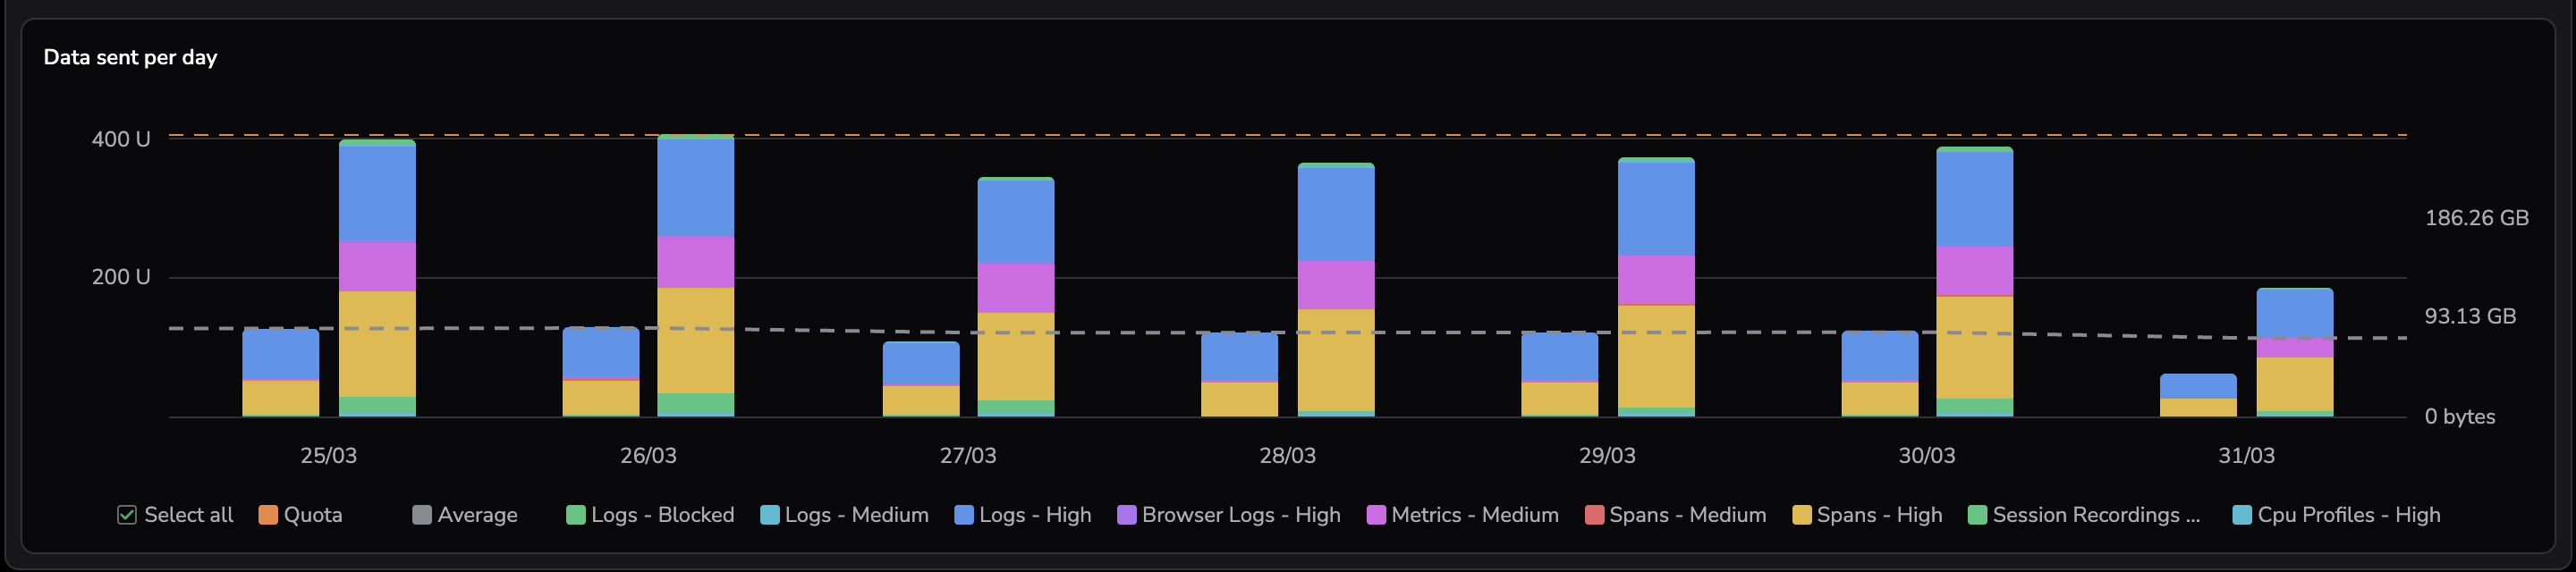Click the 25/03 date axis label
This screenshot has height=572, width=2576.
click(x=328, y=456)
